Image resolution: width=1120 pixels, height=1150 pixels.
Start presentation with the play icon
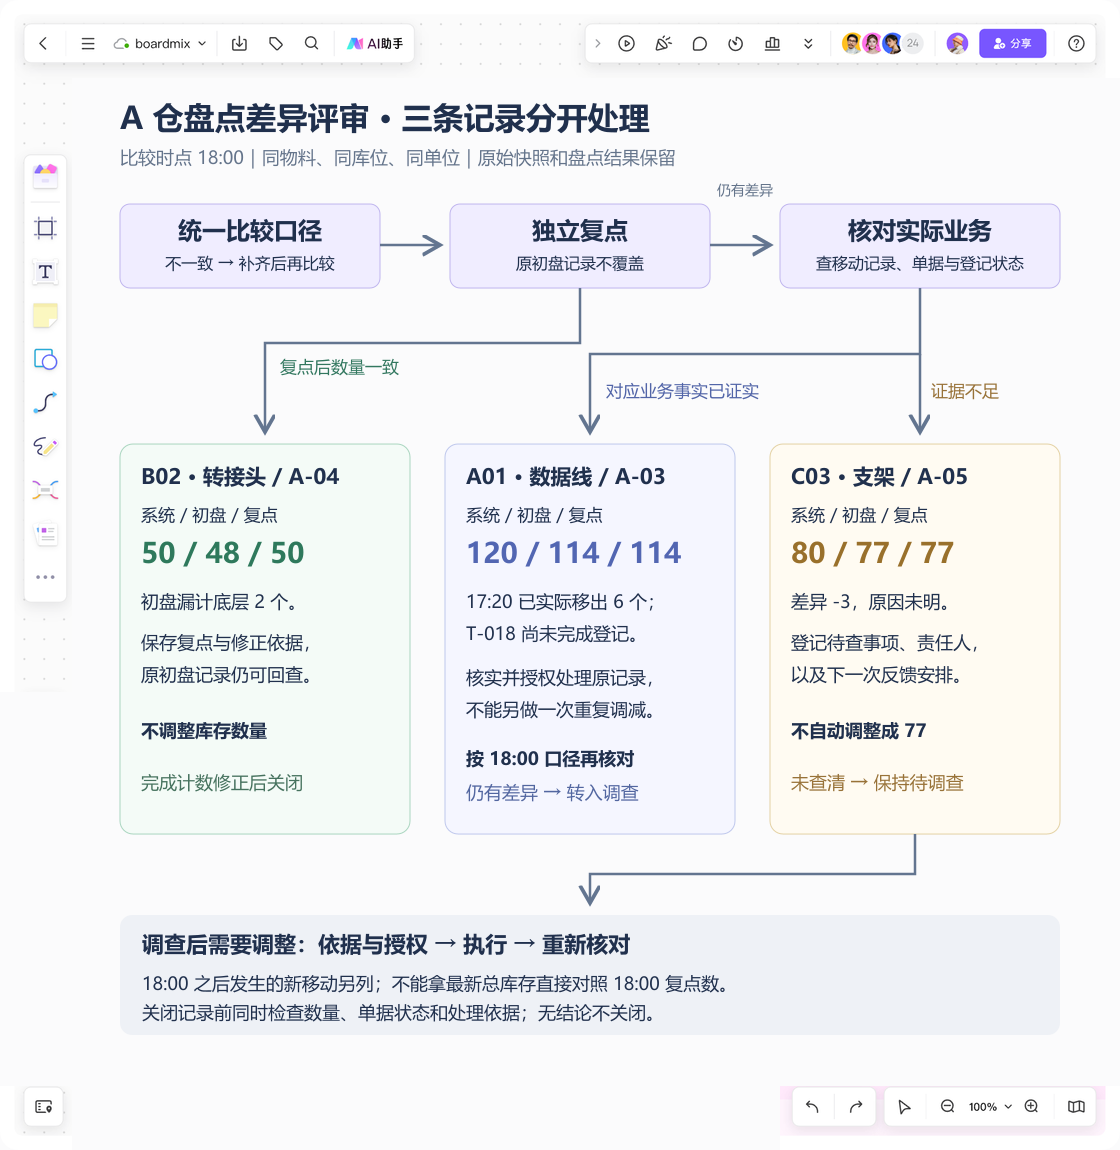tap(626, 43)
